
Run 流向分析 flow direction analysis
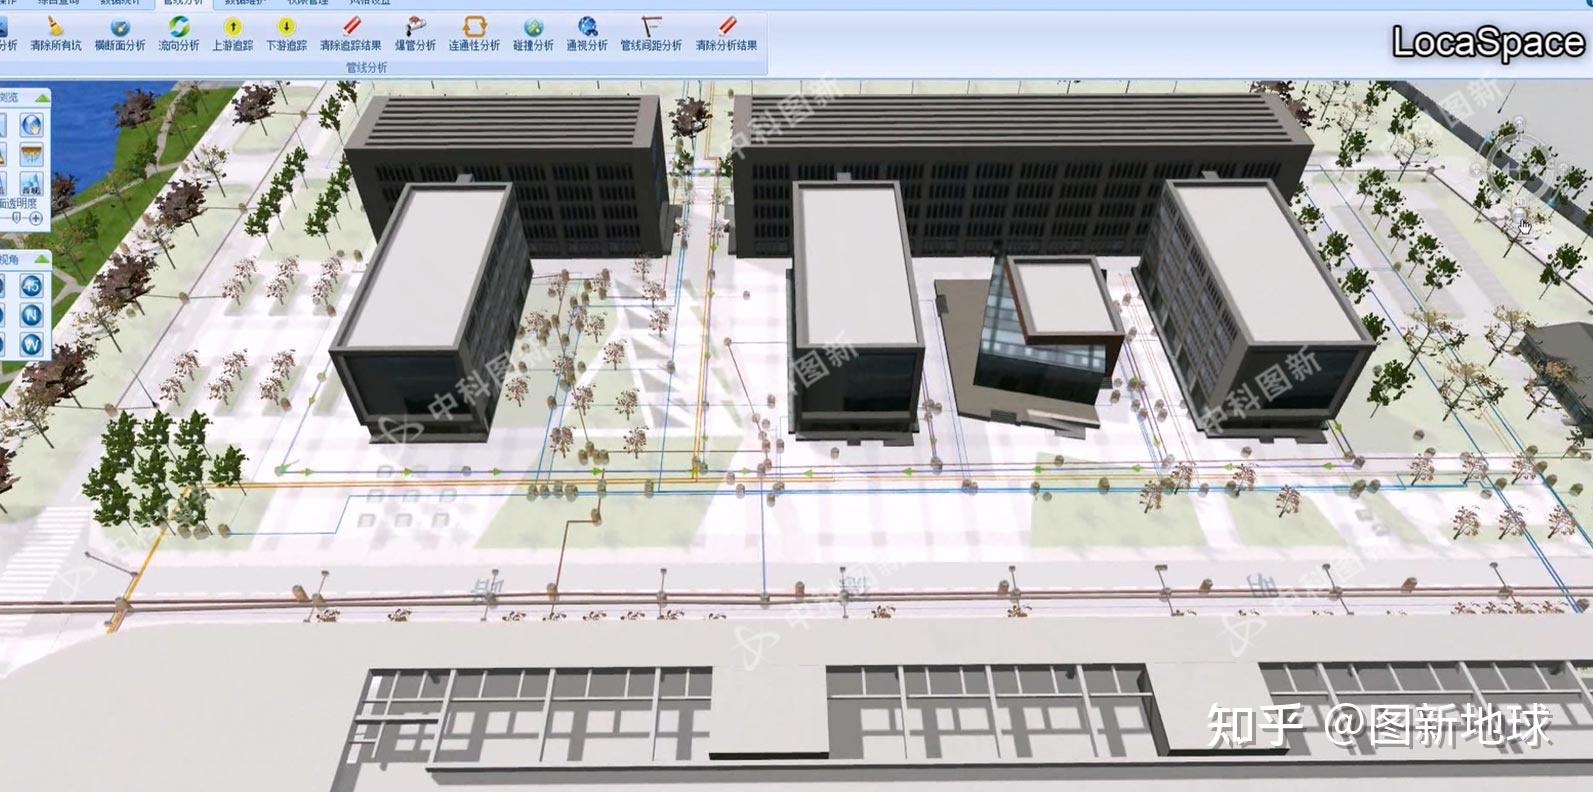[x=179, y=34]
